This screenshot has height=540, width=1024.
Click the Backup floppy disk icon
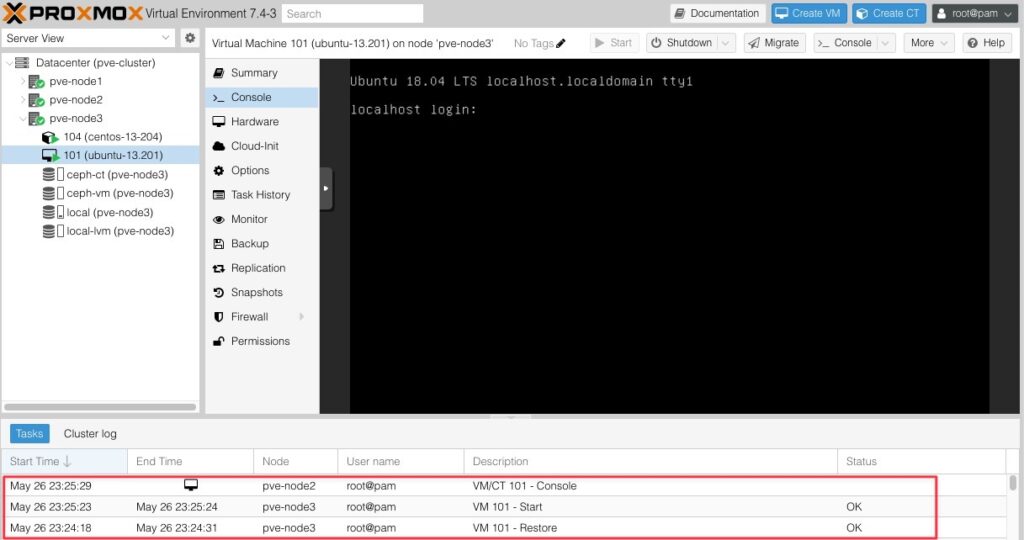click(x=219, y=244)
